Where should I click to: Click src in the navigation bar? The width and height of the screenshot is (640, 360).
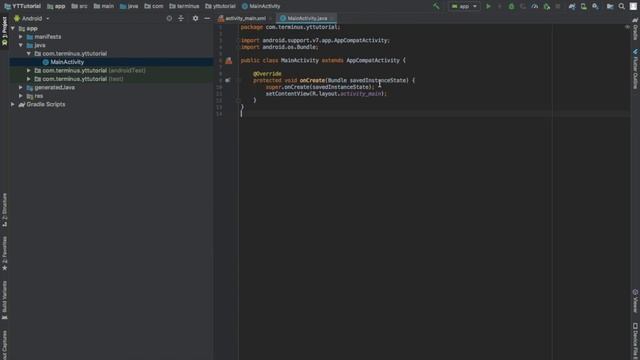(x=80, y=6)
